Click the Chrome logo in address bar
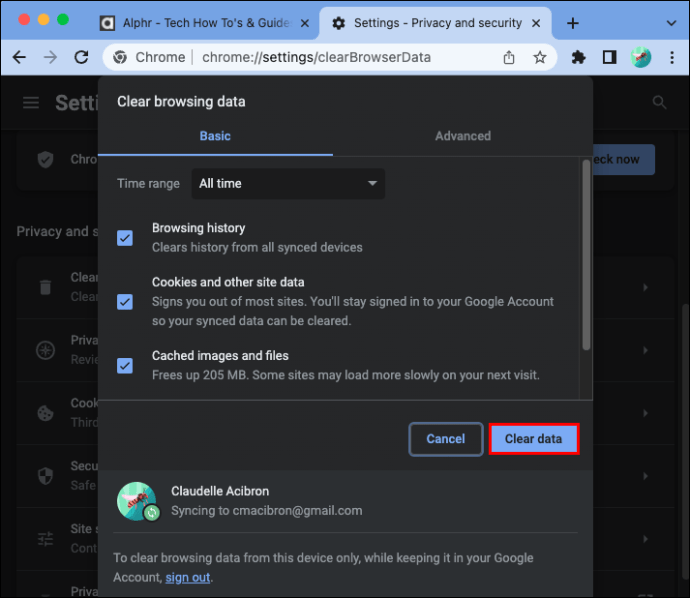 click(x=120, y=57)
